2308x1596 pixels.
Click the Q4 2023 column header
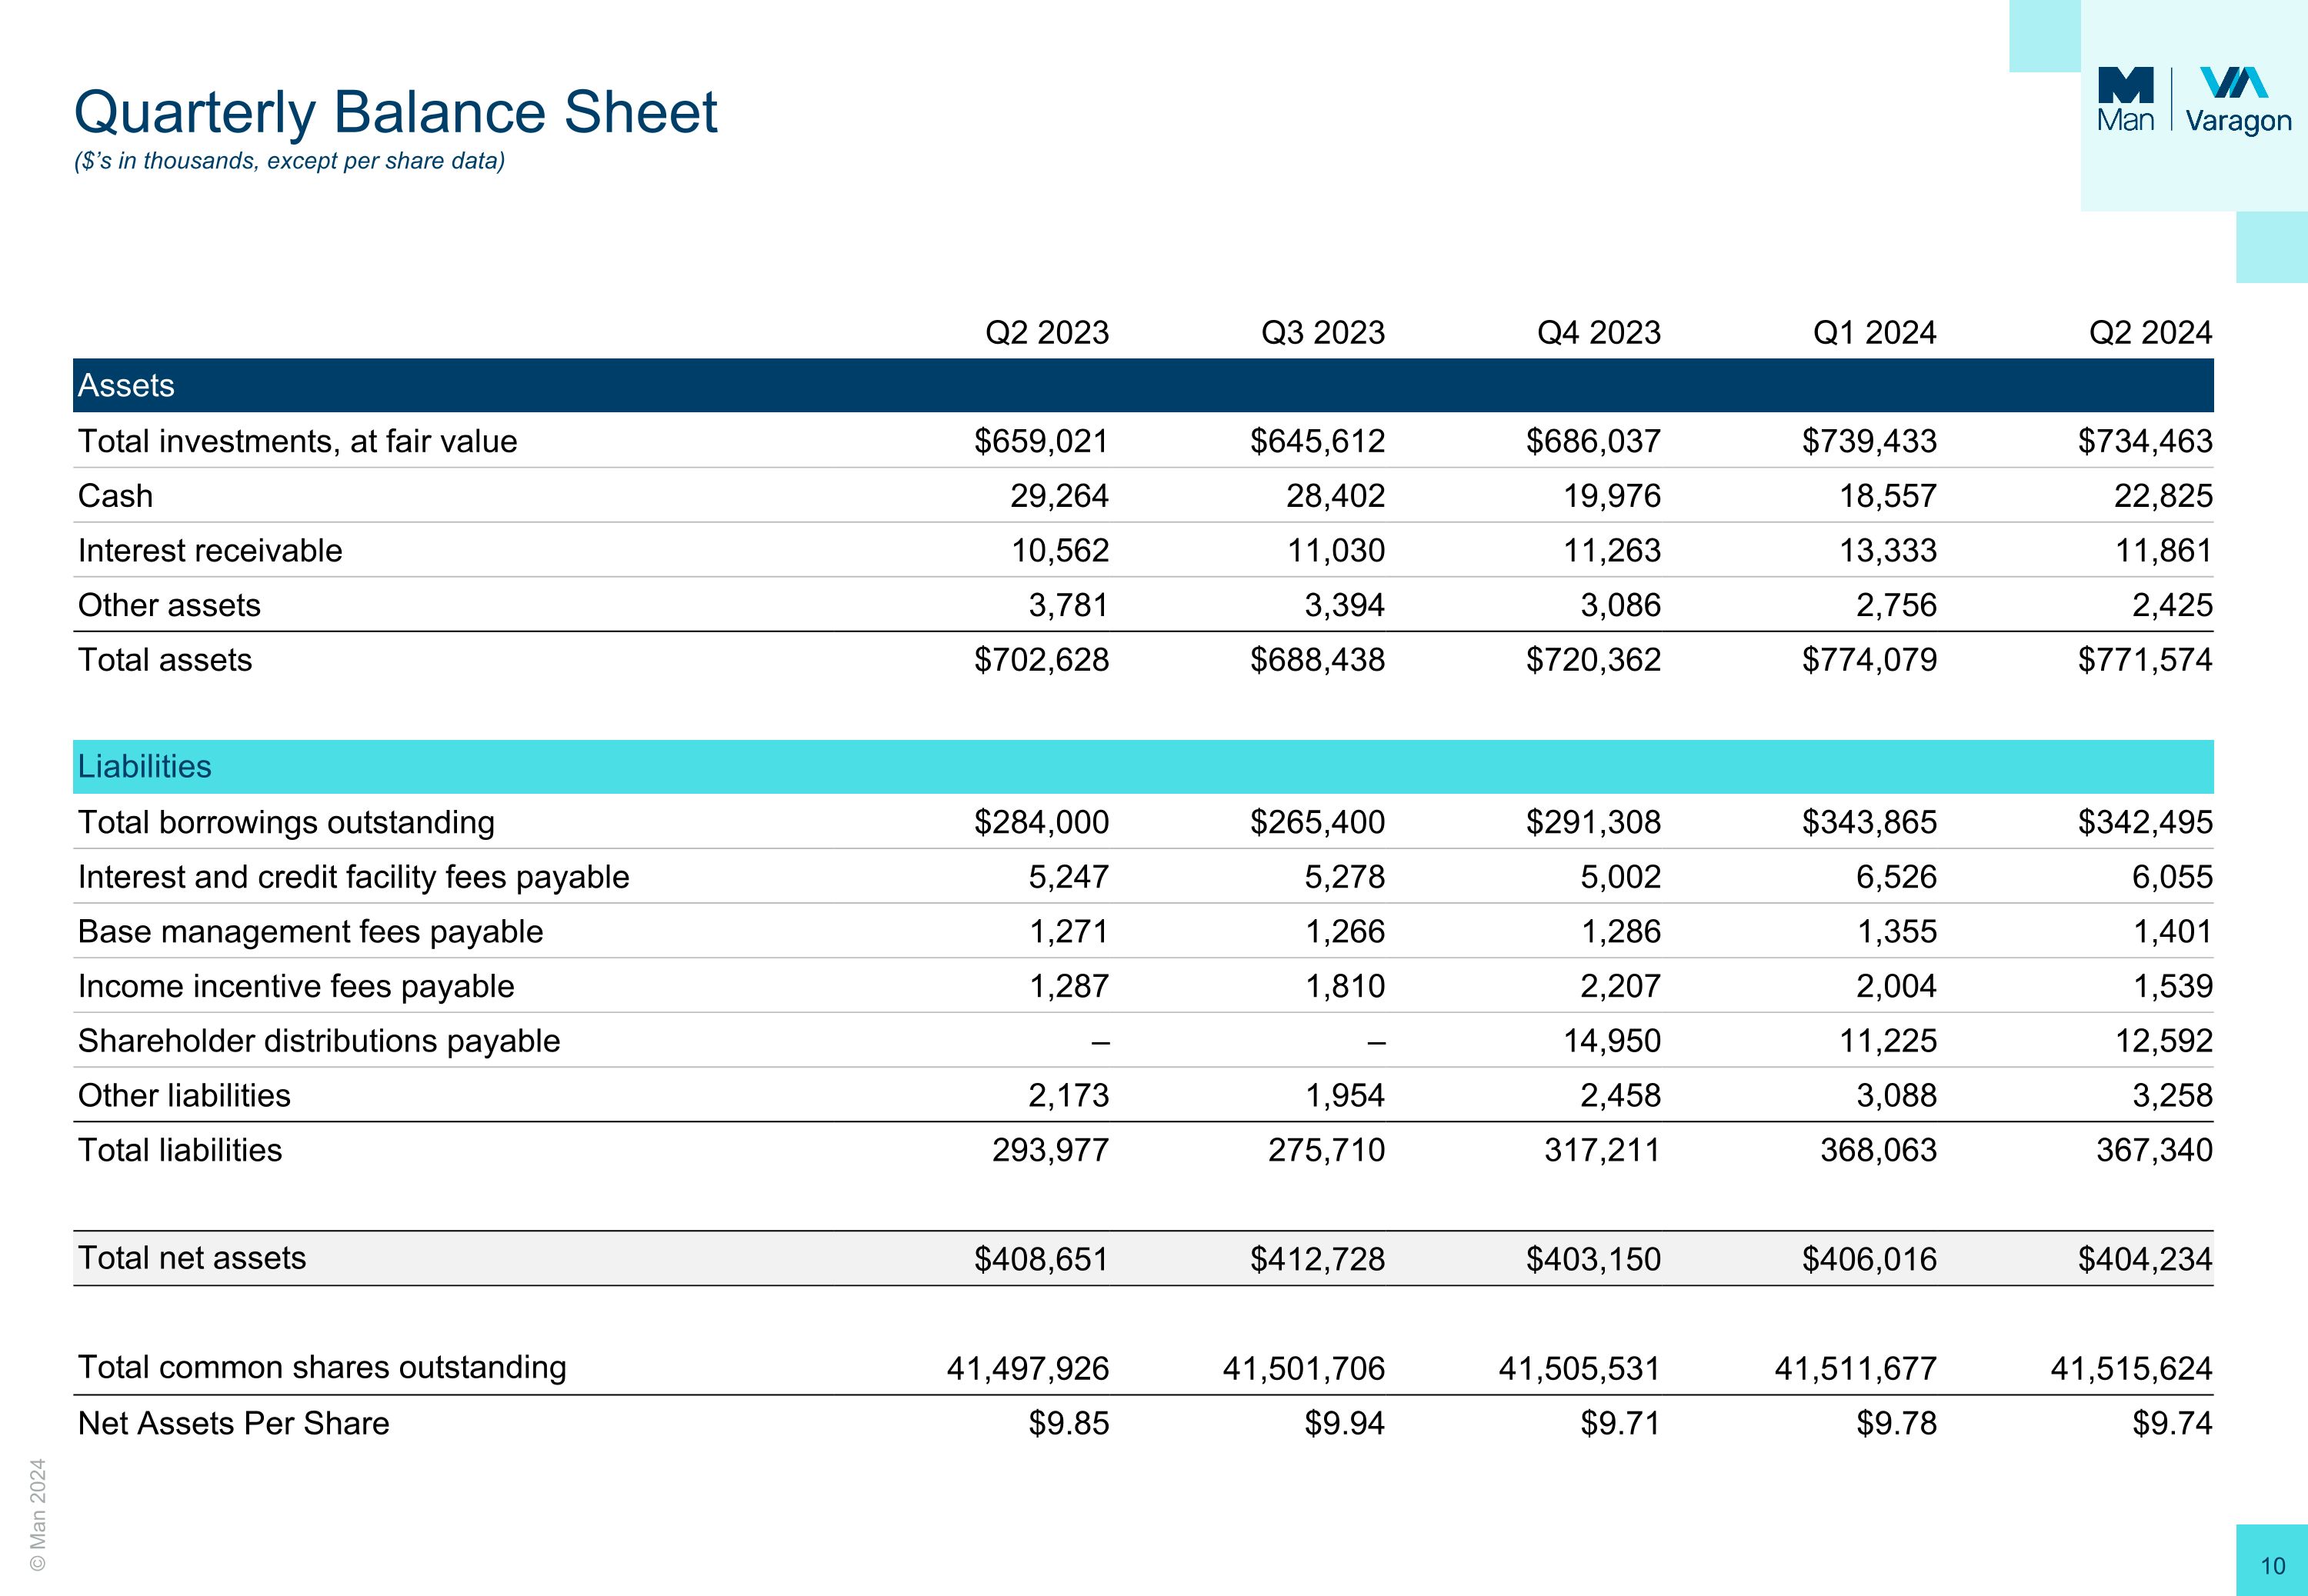pyautogui.click(x=1599, y=332)
